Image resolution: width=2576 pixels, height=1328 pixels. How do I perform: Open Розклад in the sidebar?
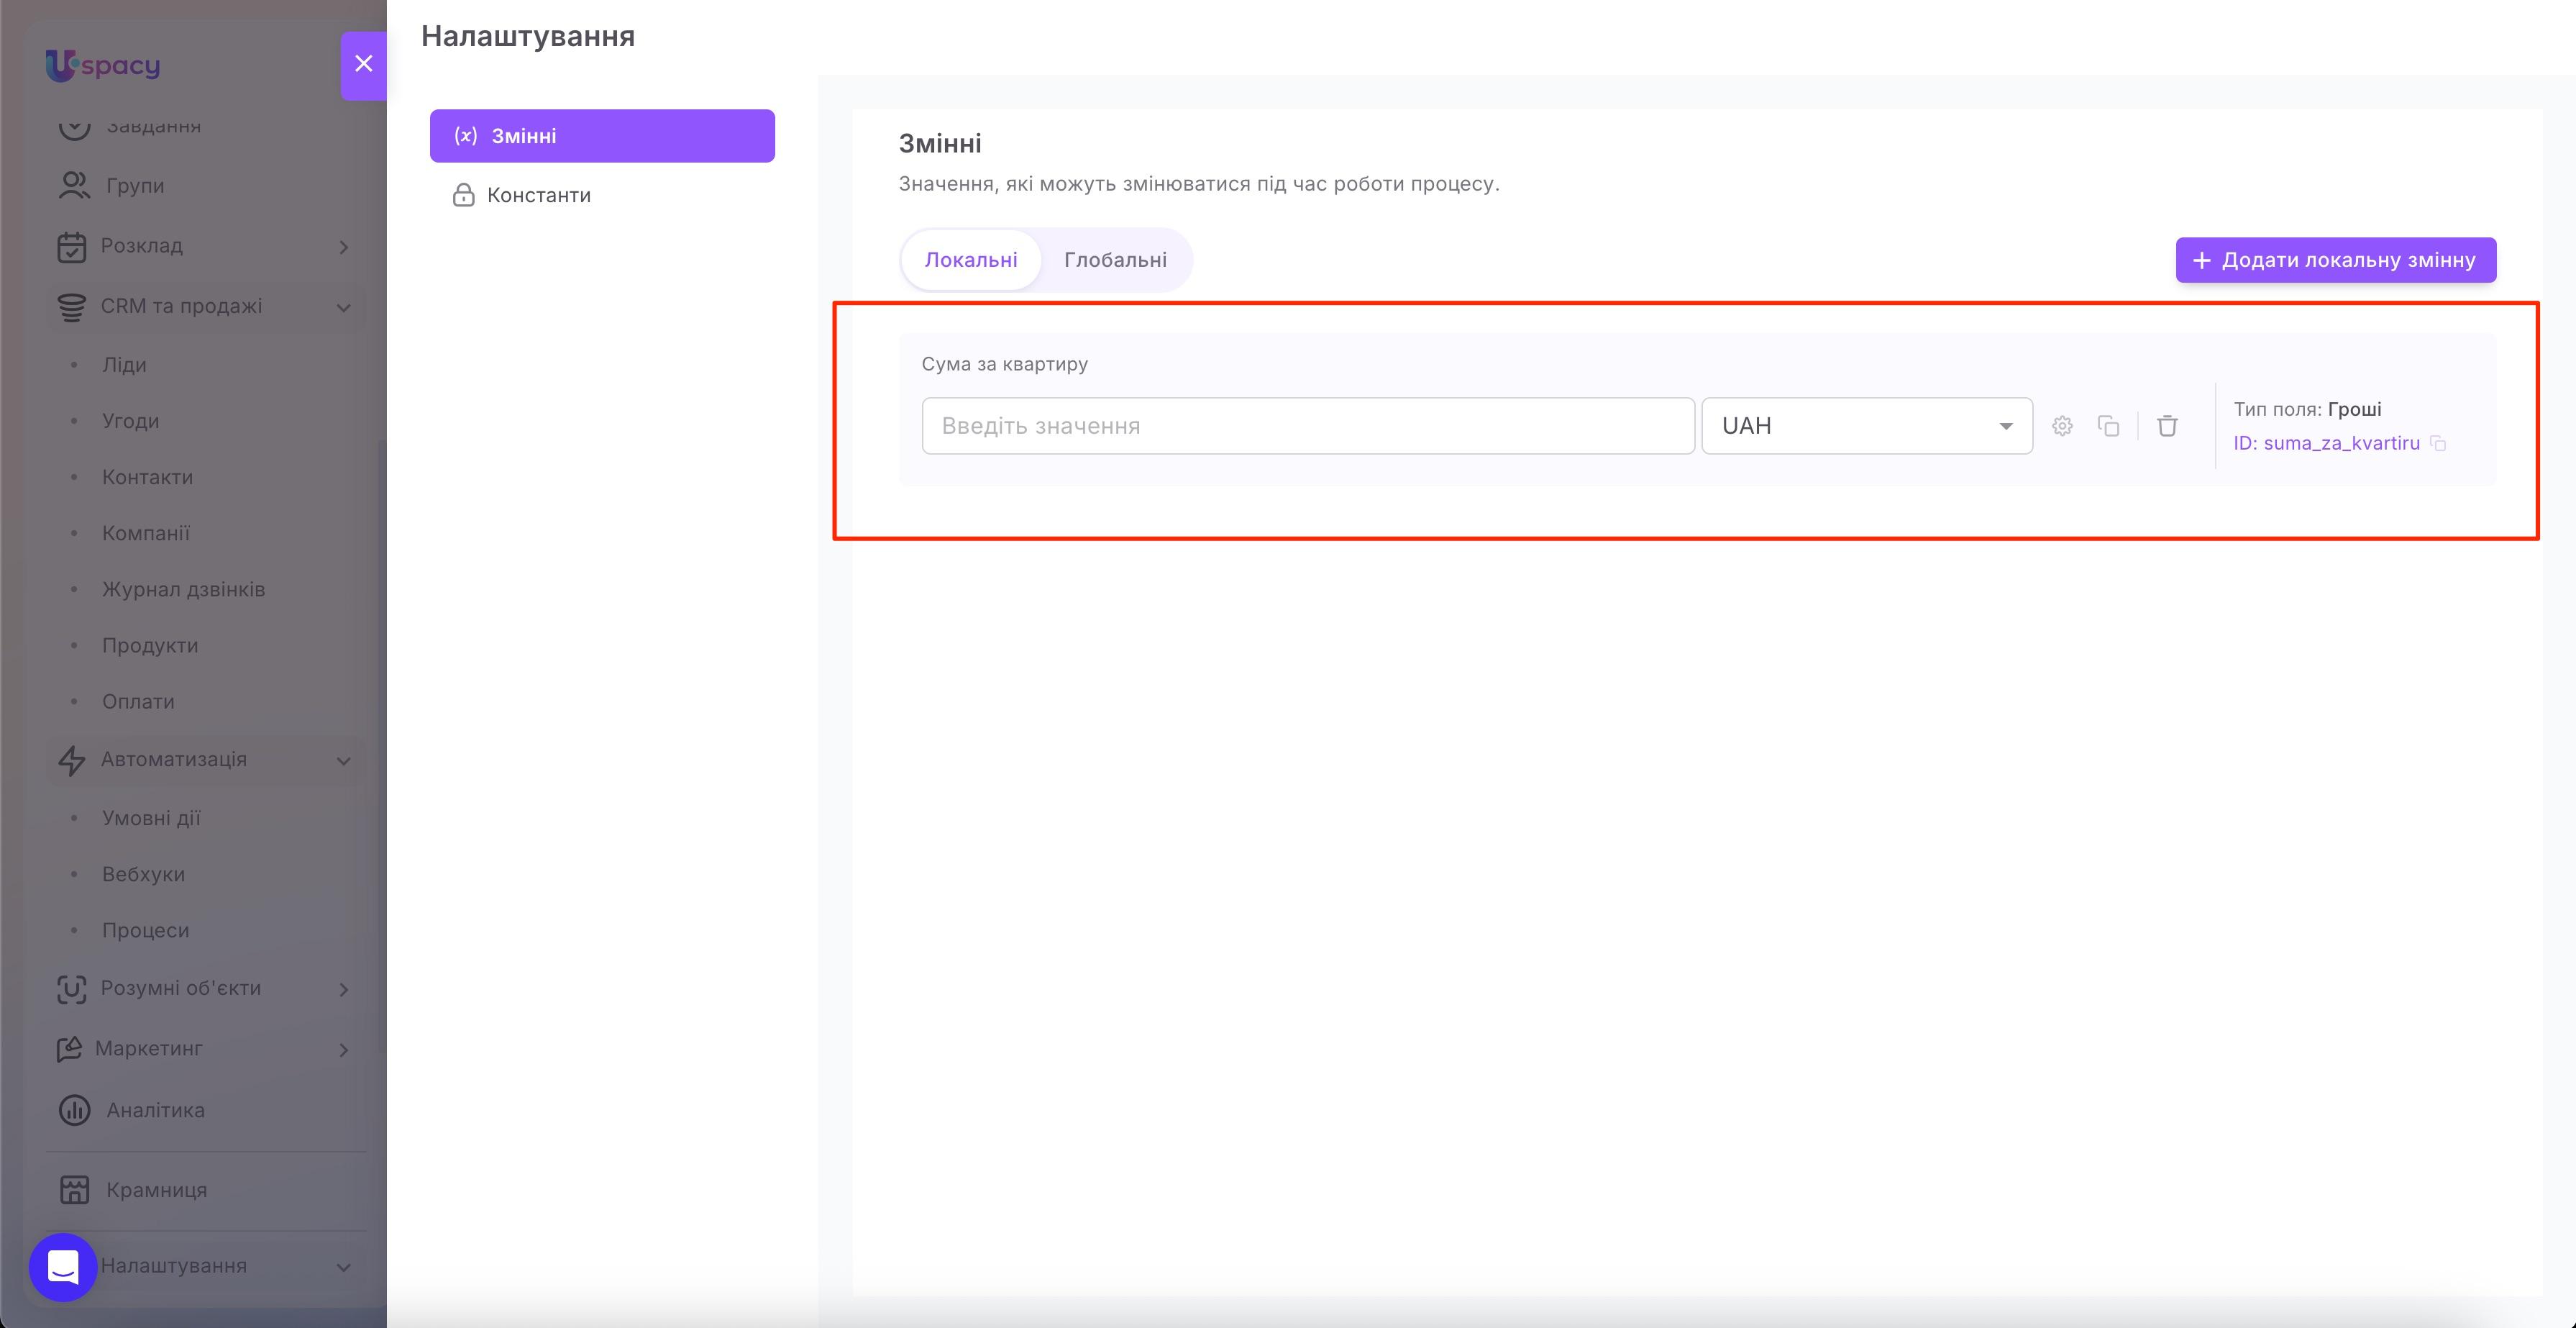(x=141, y=246)
